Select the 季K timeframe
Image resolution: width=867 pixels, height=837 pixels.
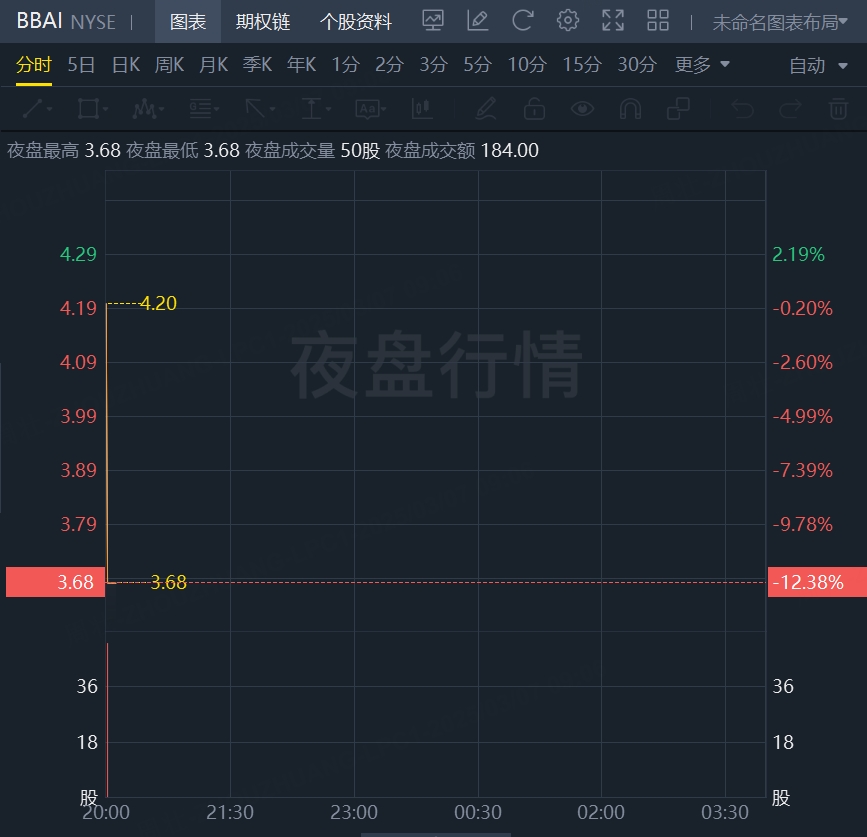point(257,65)
